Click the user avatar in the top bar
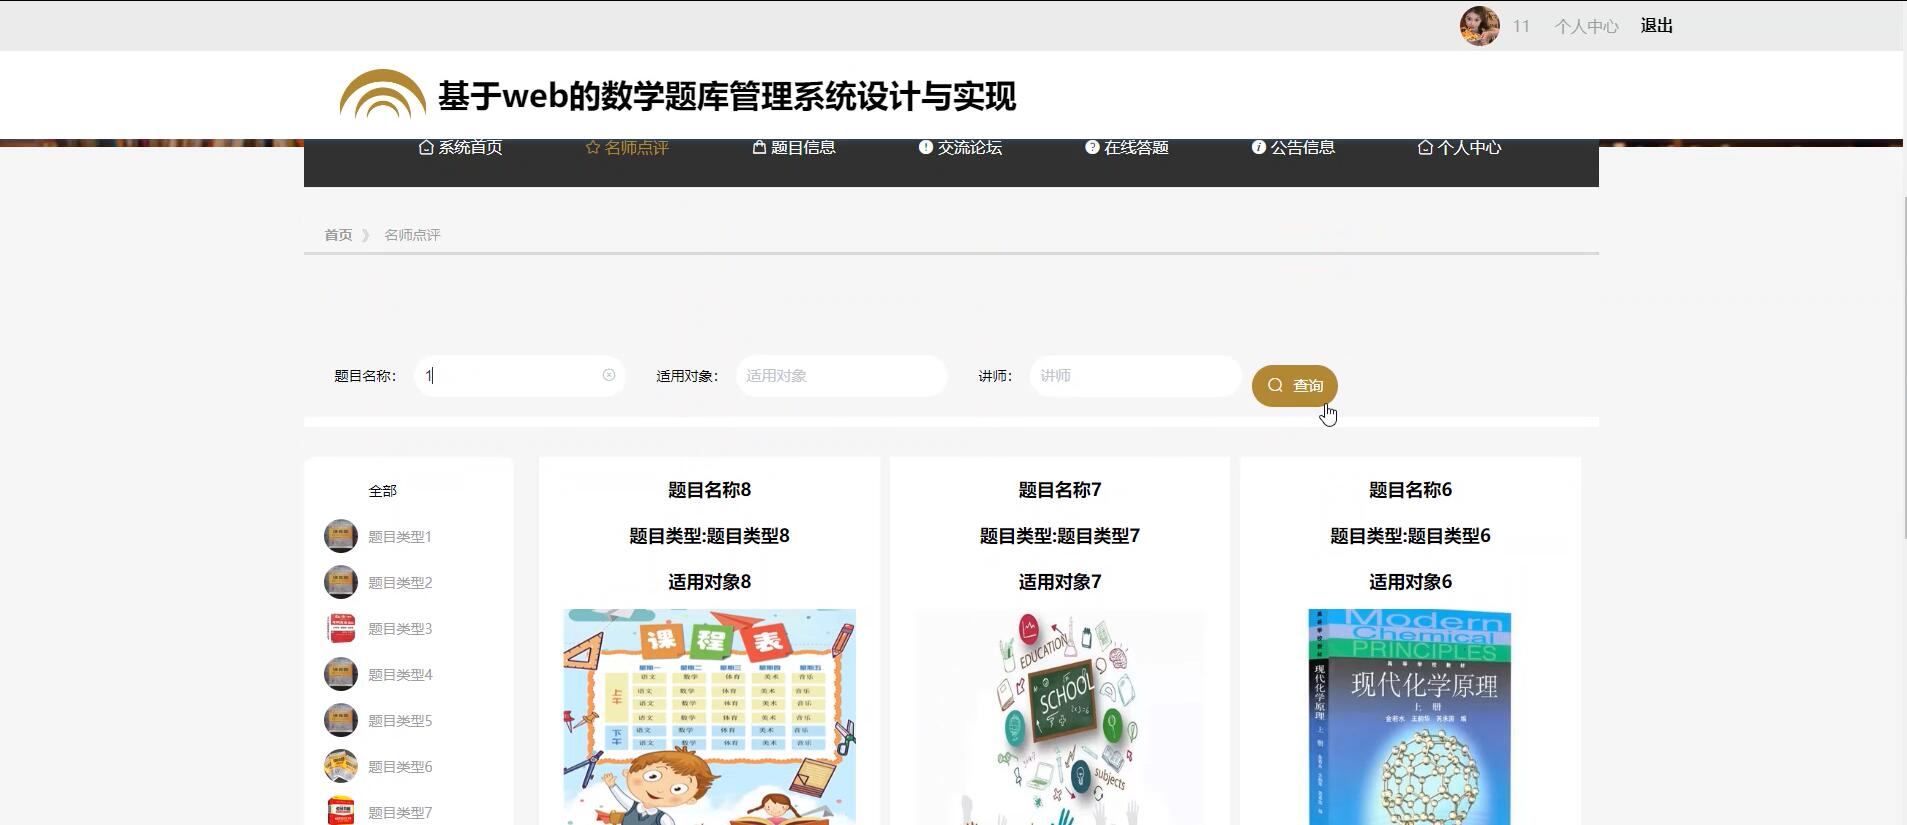Image resolution: width=1907 pixels, height=825 pixels. [x=1479, y=26]
